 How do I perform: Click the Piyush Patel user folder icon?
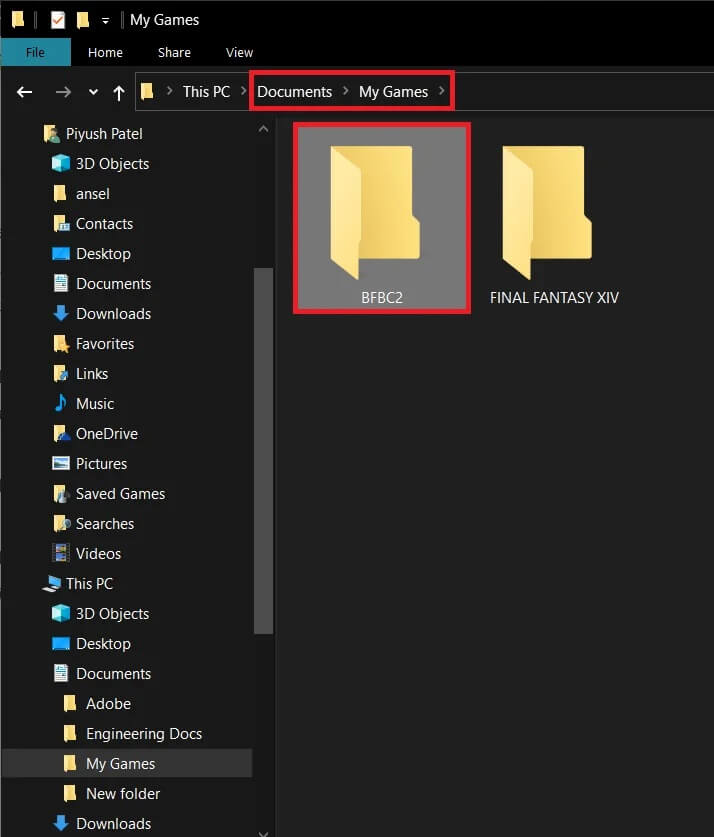(51, 133)
